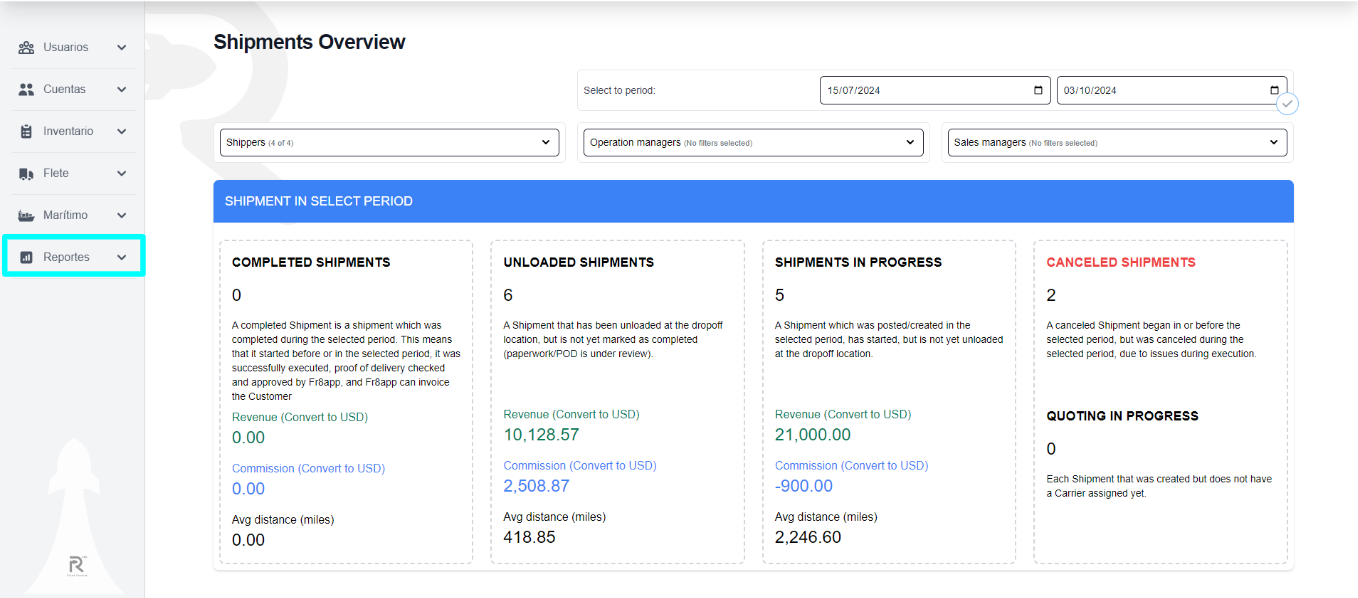Expand the Usuarios menu entry
Image resolution: width=1358 pixels, height=598 pixels.
120,46
